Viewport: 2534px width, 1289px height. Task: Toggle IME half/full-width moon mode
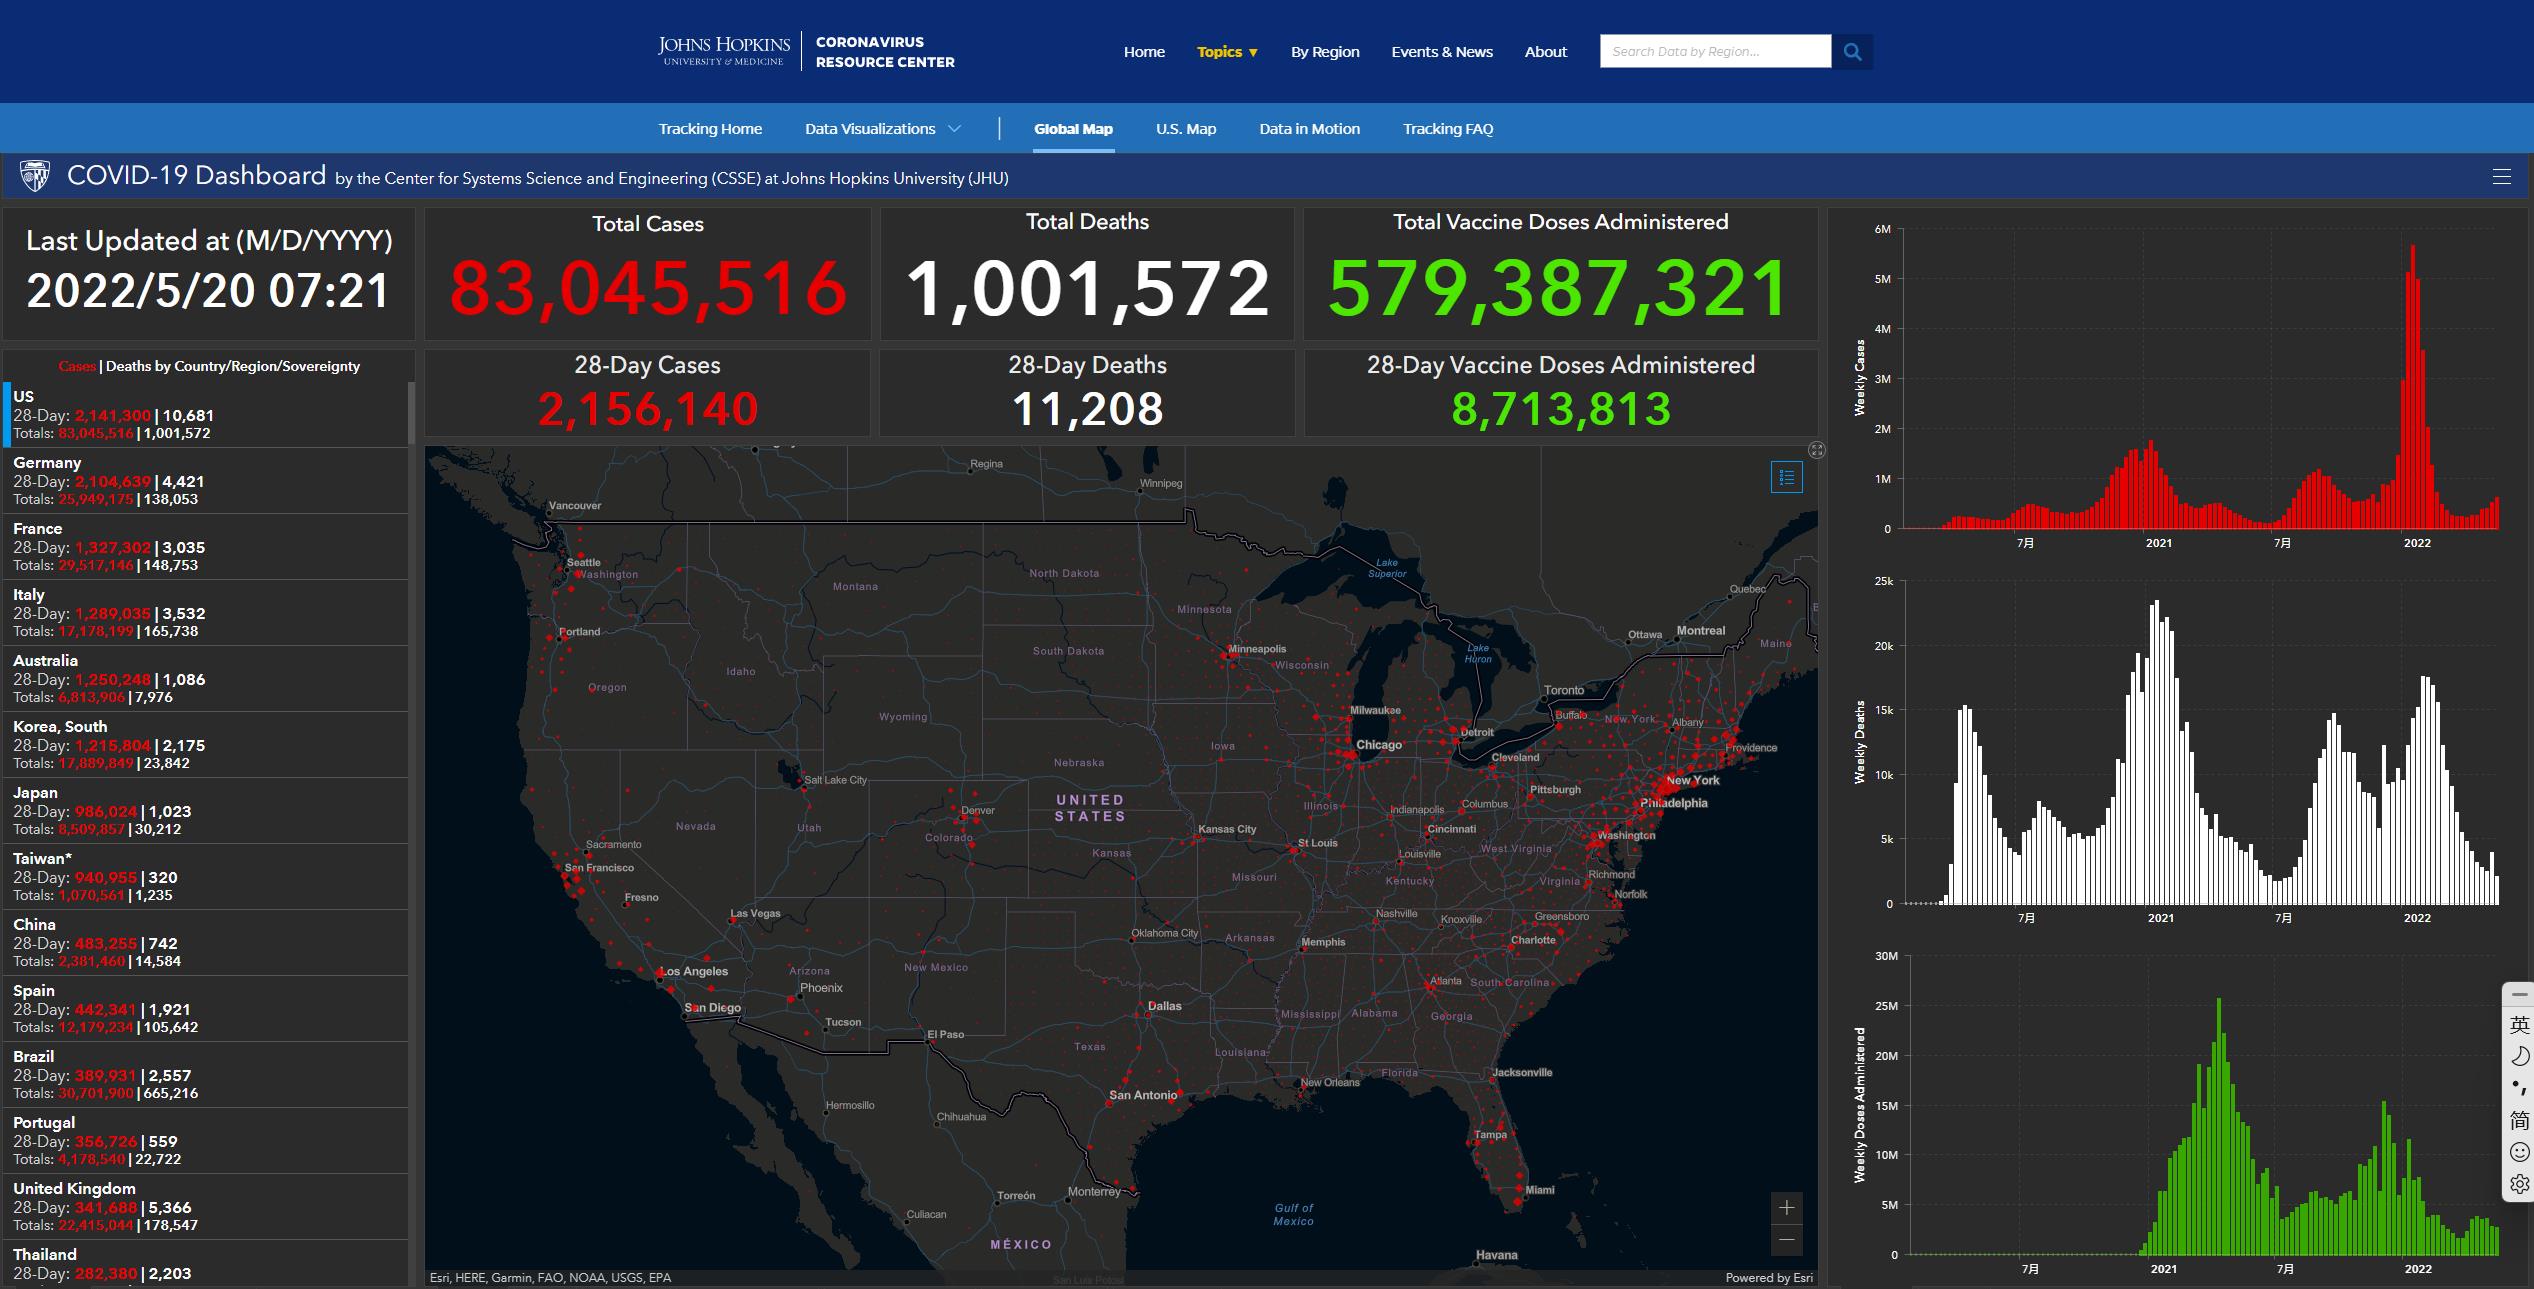pos(2519,1056)
